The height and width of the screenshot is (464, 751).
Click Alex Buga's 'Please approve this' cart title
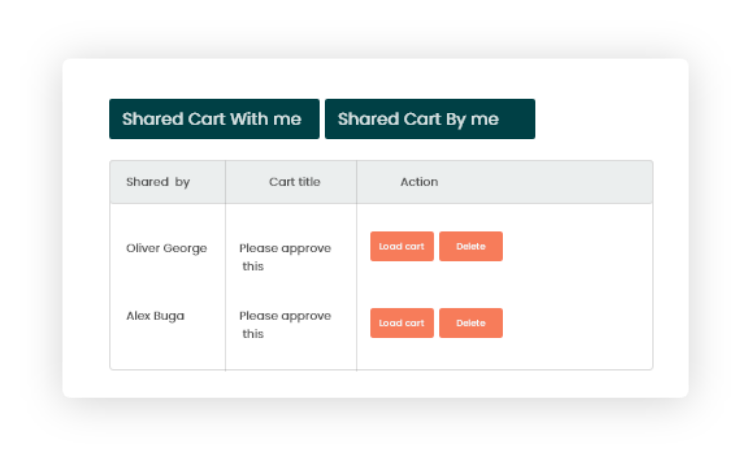[x=285, y=325]
